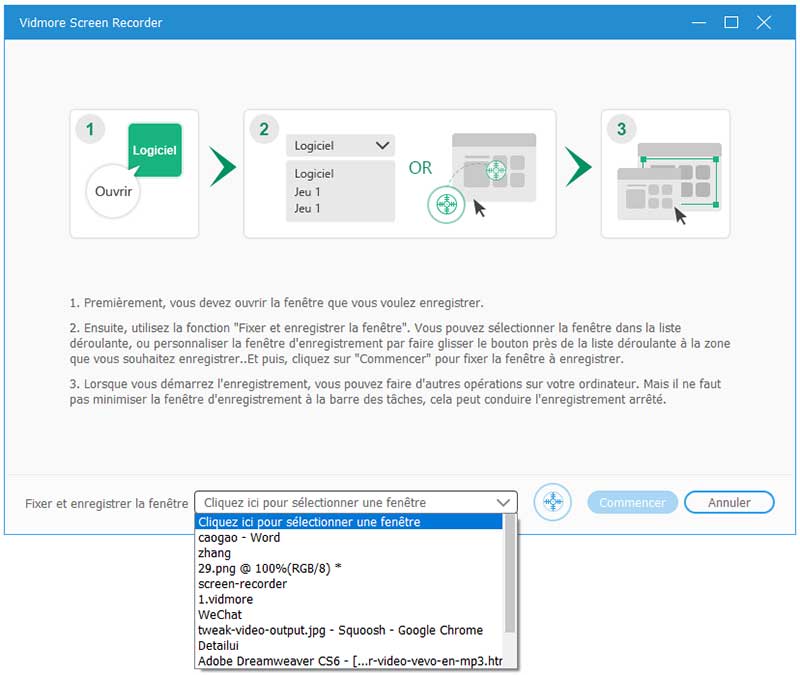The width and height of the screenshot is (800, 675).
Task: Click the Logiciel dropdown in step 2 illustration
Action: pos(340,145)
